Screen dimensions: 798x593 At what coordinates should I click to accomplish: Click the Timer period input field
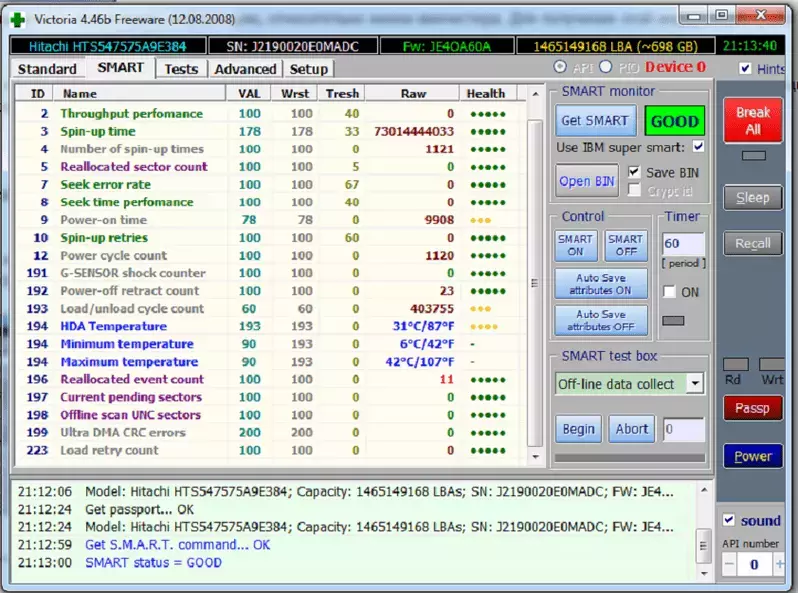pyautogui.click(x=683, y=243)
